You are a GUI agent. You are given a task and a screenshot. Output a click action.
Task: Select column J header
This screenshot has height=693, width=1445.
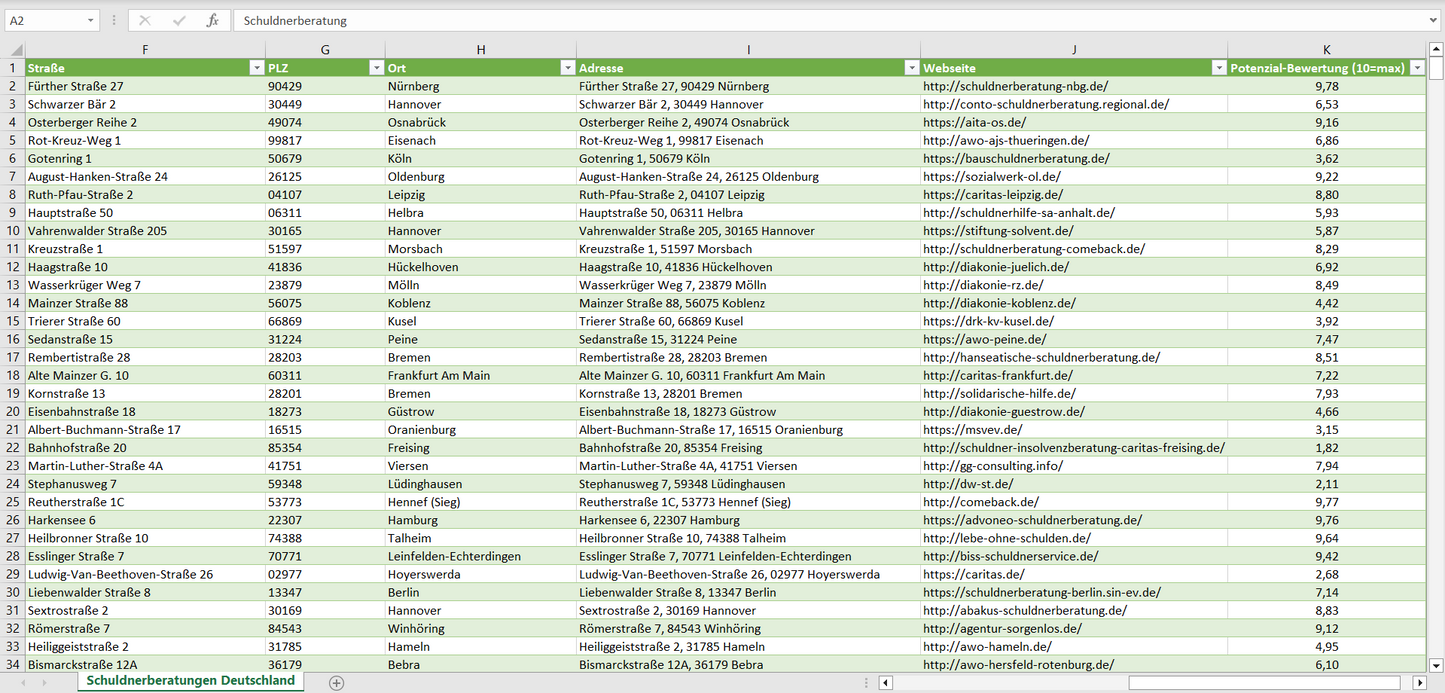coord(1073,50)
